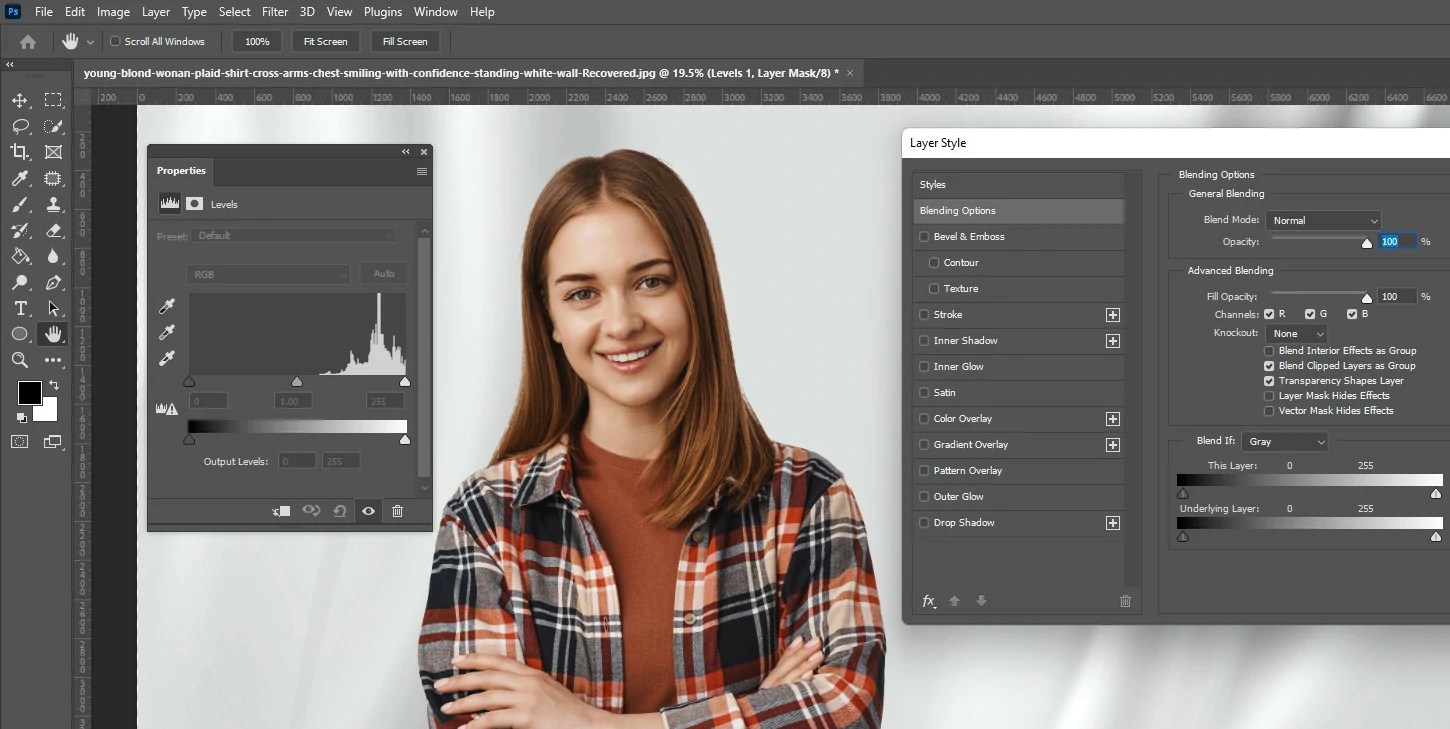Open the Blend Mode dropdown
This screenshot has height=729, width=1450.
tap(1322, 220)
